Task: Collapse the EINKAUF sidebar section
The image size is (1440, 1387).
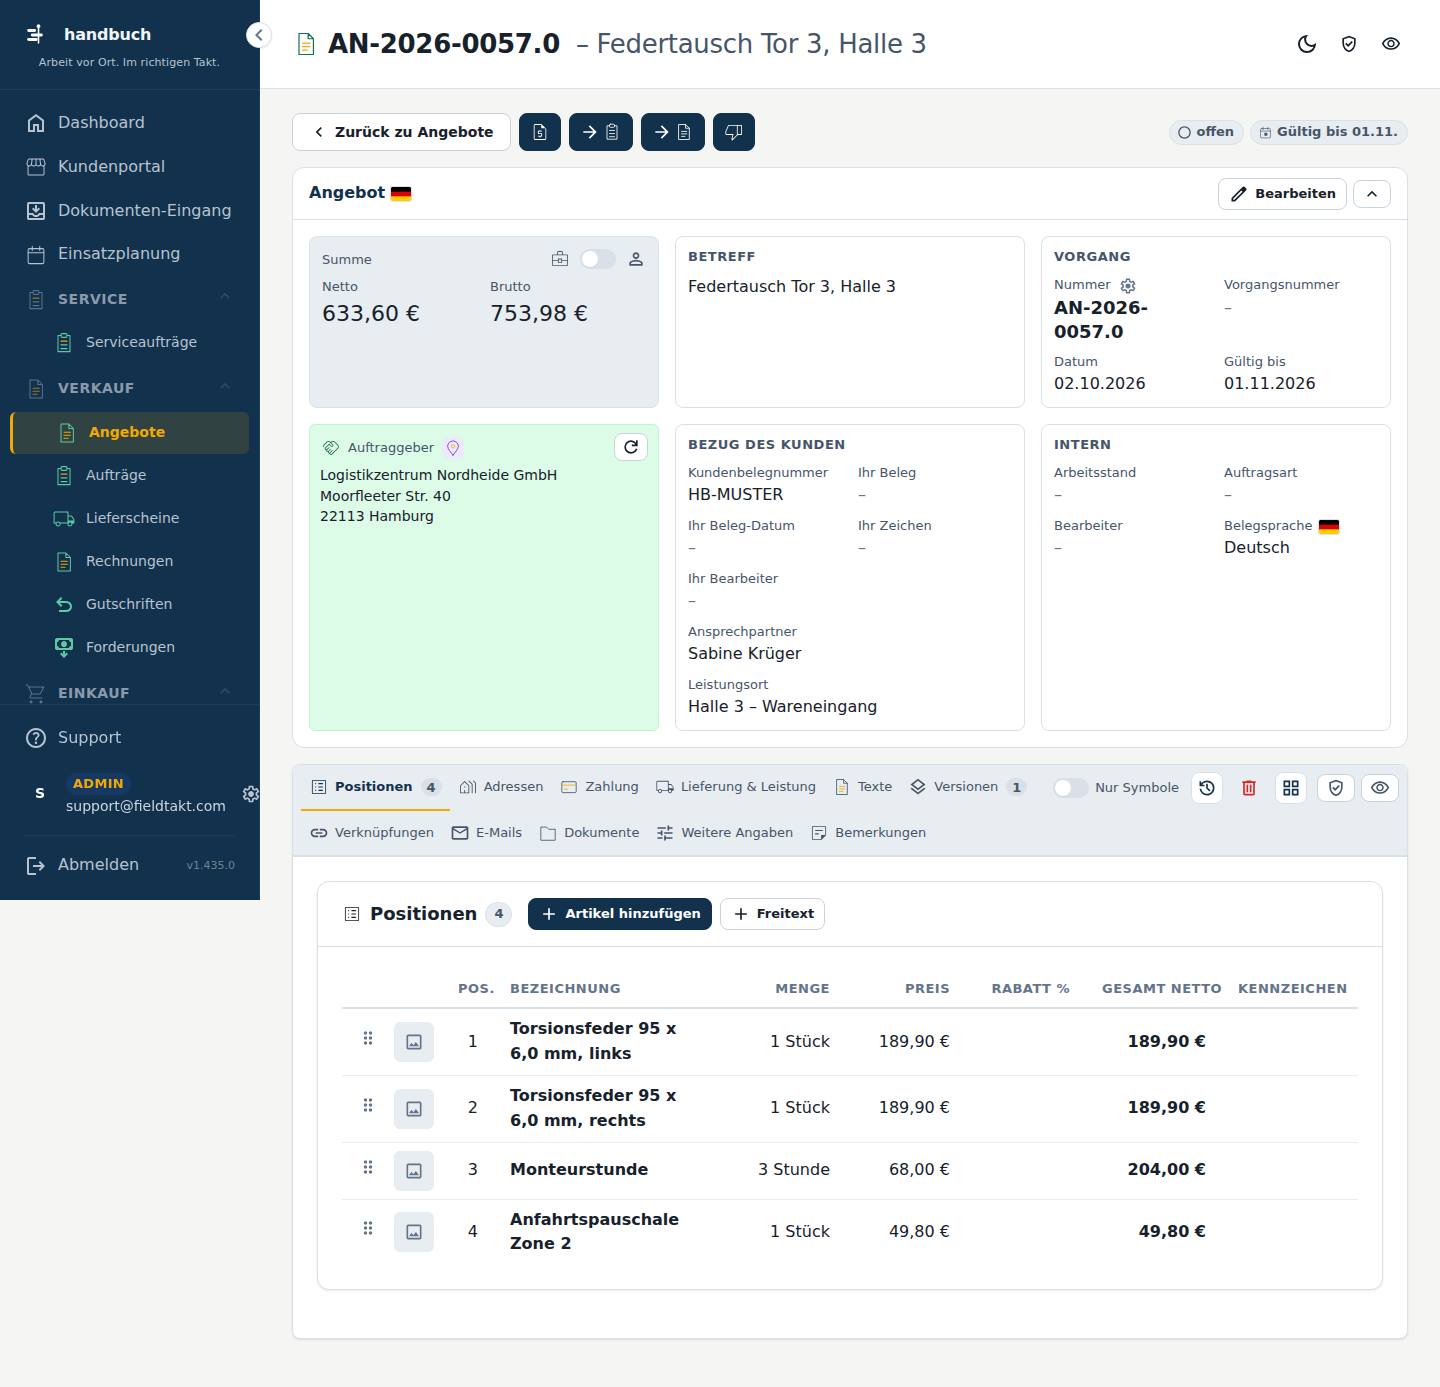Action: point(225,691)
